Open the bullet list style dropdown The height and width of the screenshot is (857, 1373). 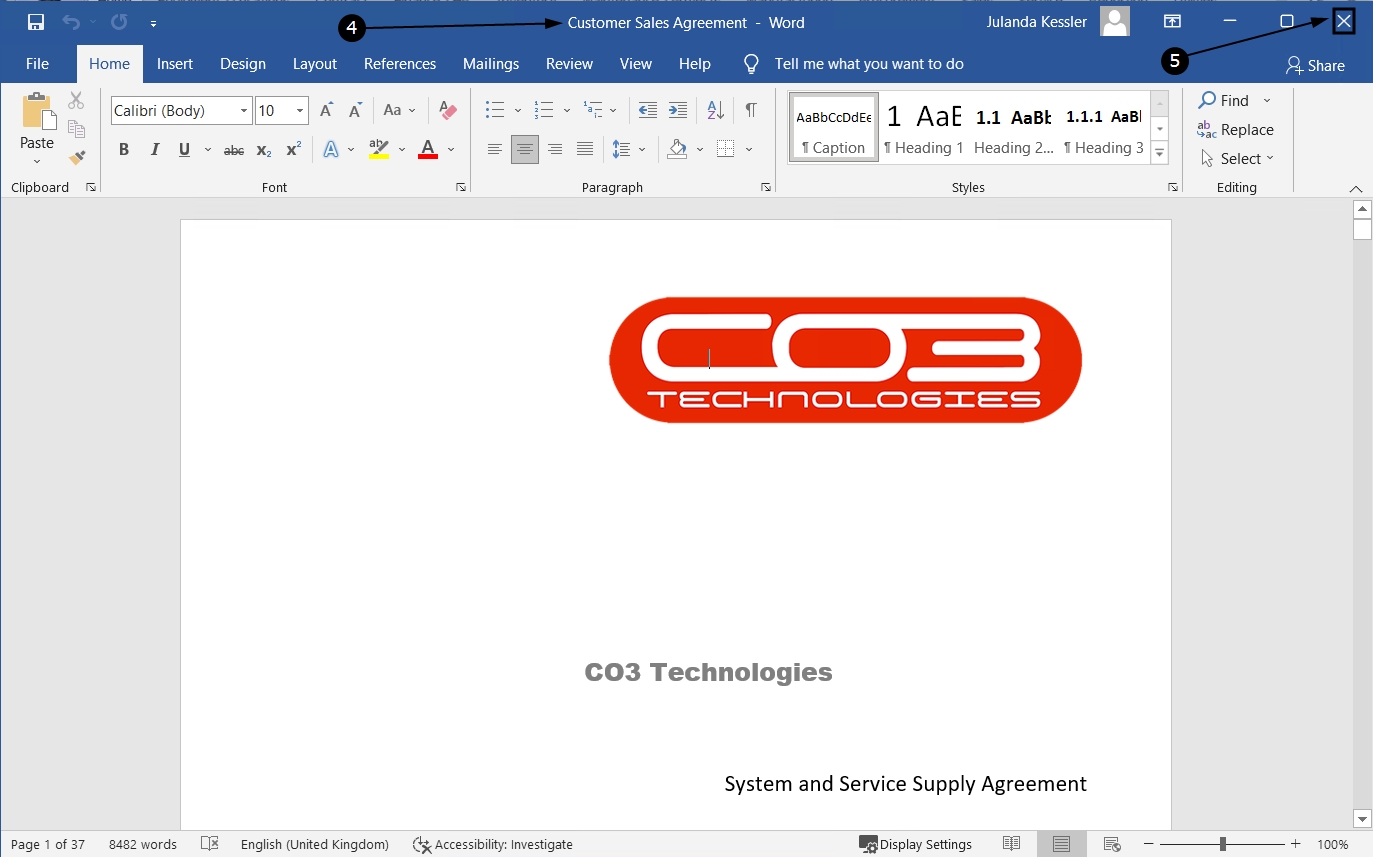pos(518,111)
